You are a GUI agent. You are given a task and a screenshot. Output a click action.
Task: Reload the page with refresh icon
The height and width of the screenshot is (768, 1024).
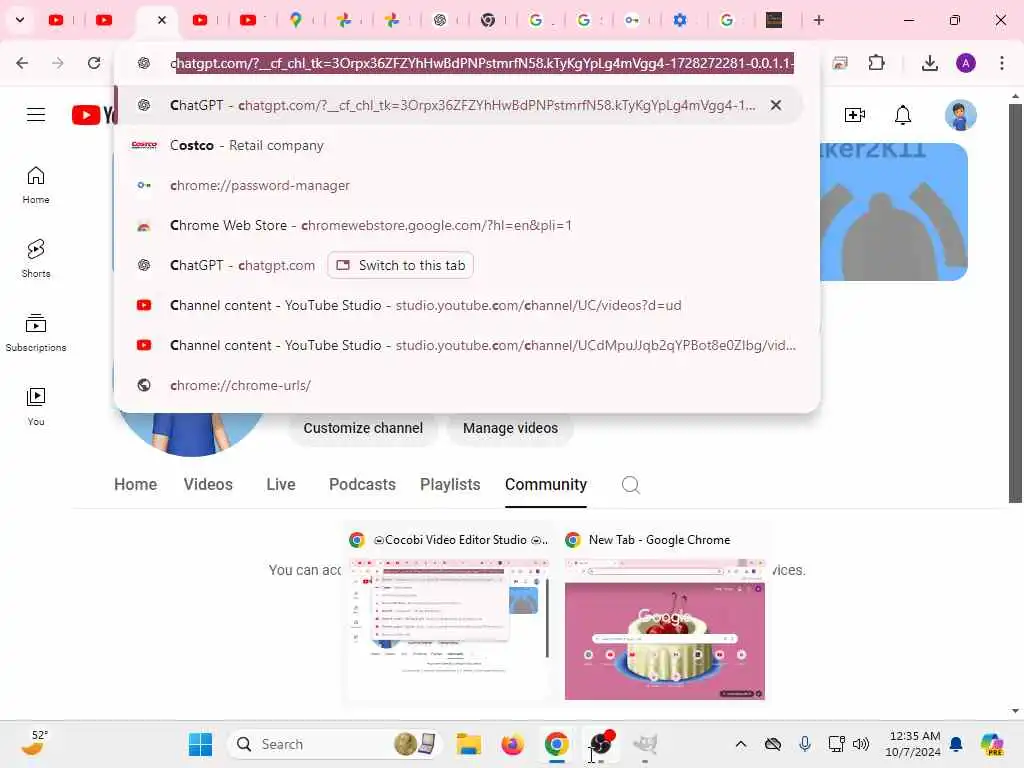click(94, 63)
